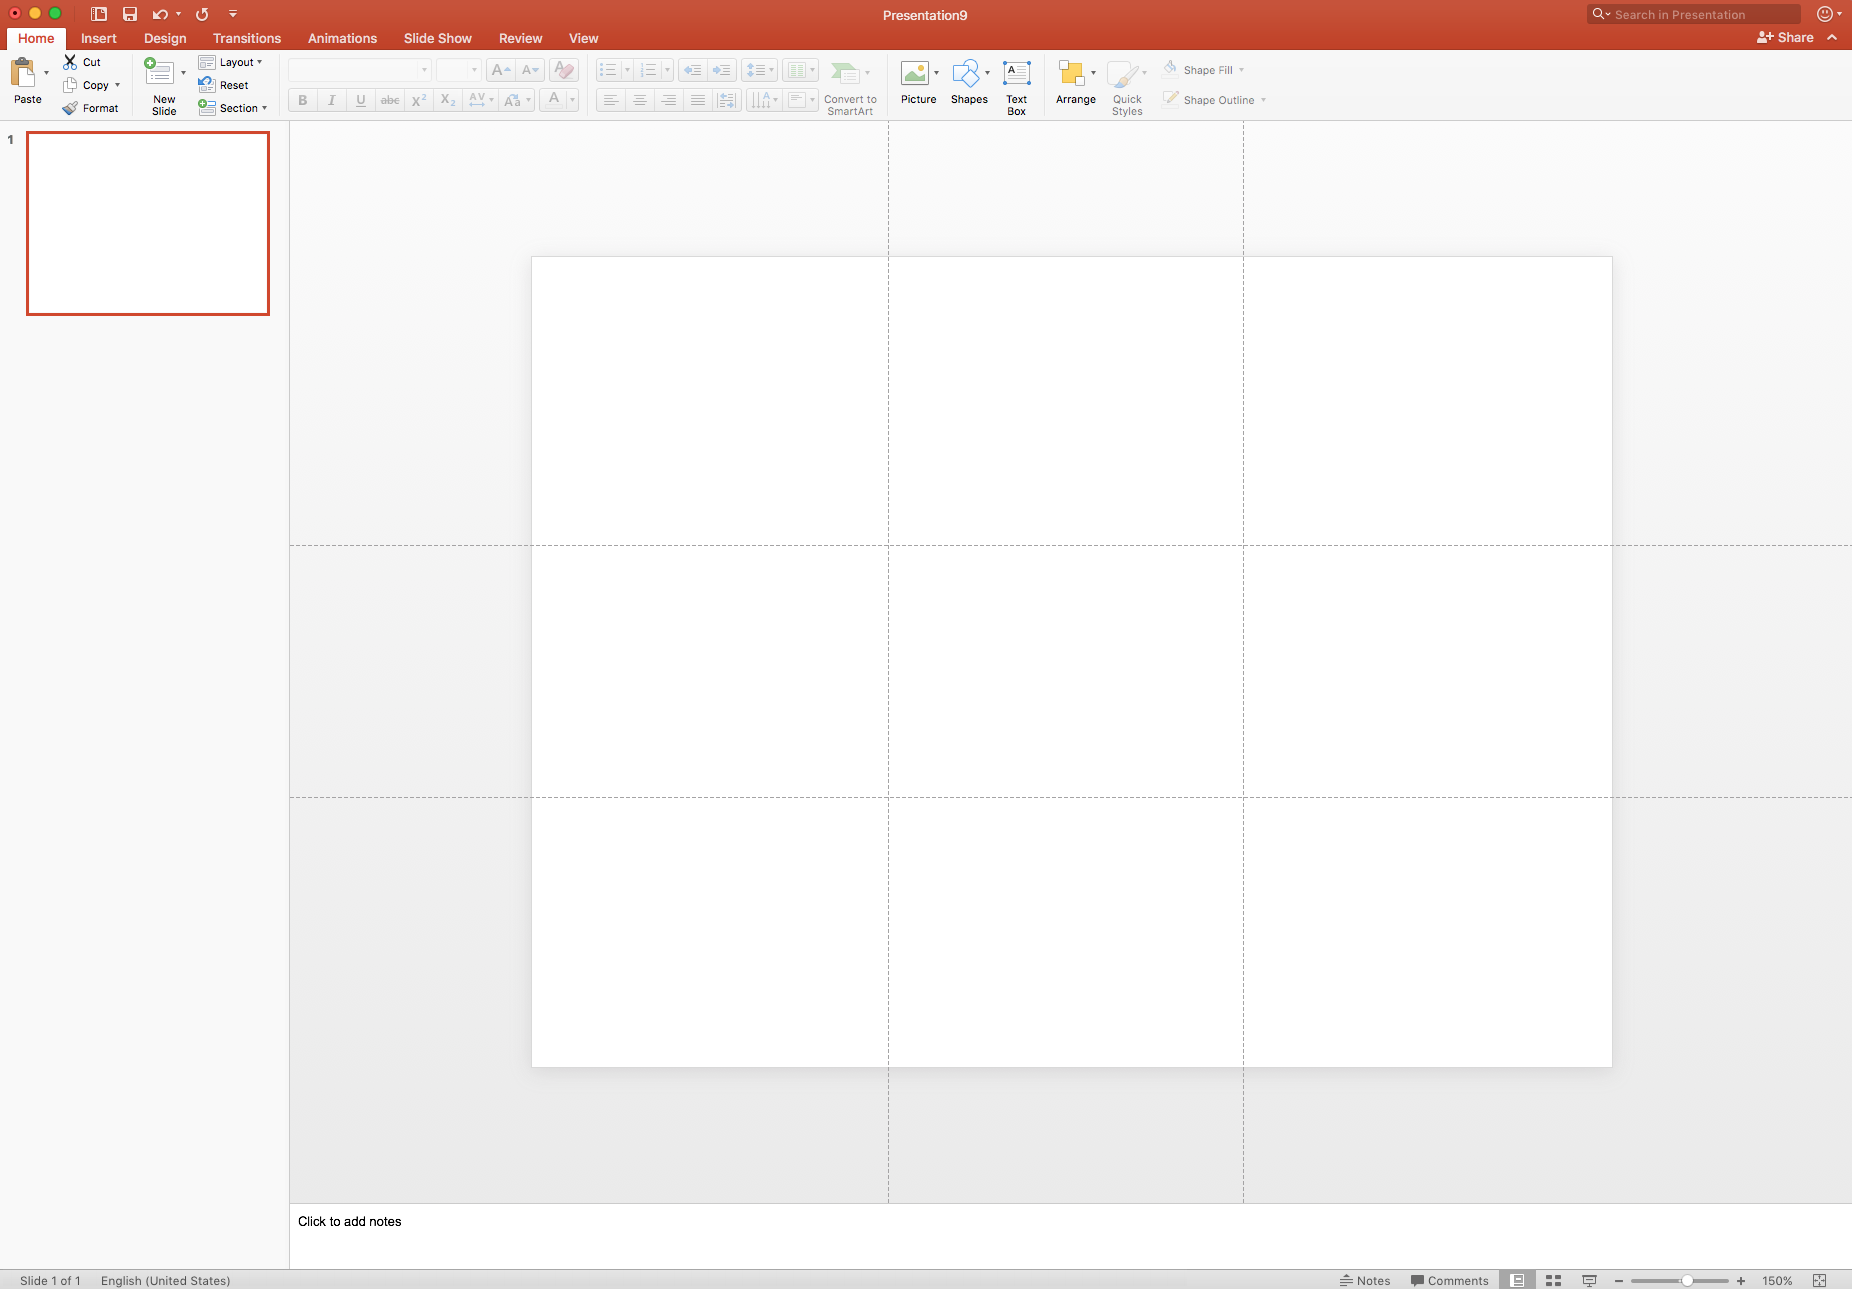Insert a new Text Box

[x=1016, y=85]
